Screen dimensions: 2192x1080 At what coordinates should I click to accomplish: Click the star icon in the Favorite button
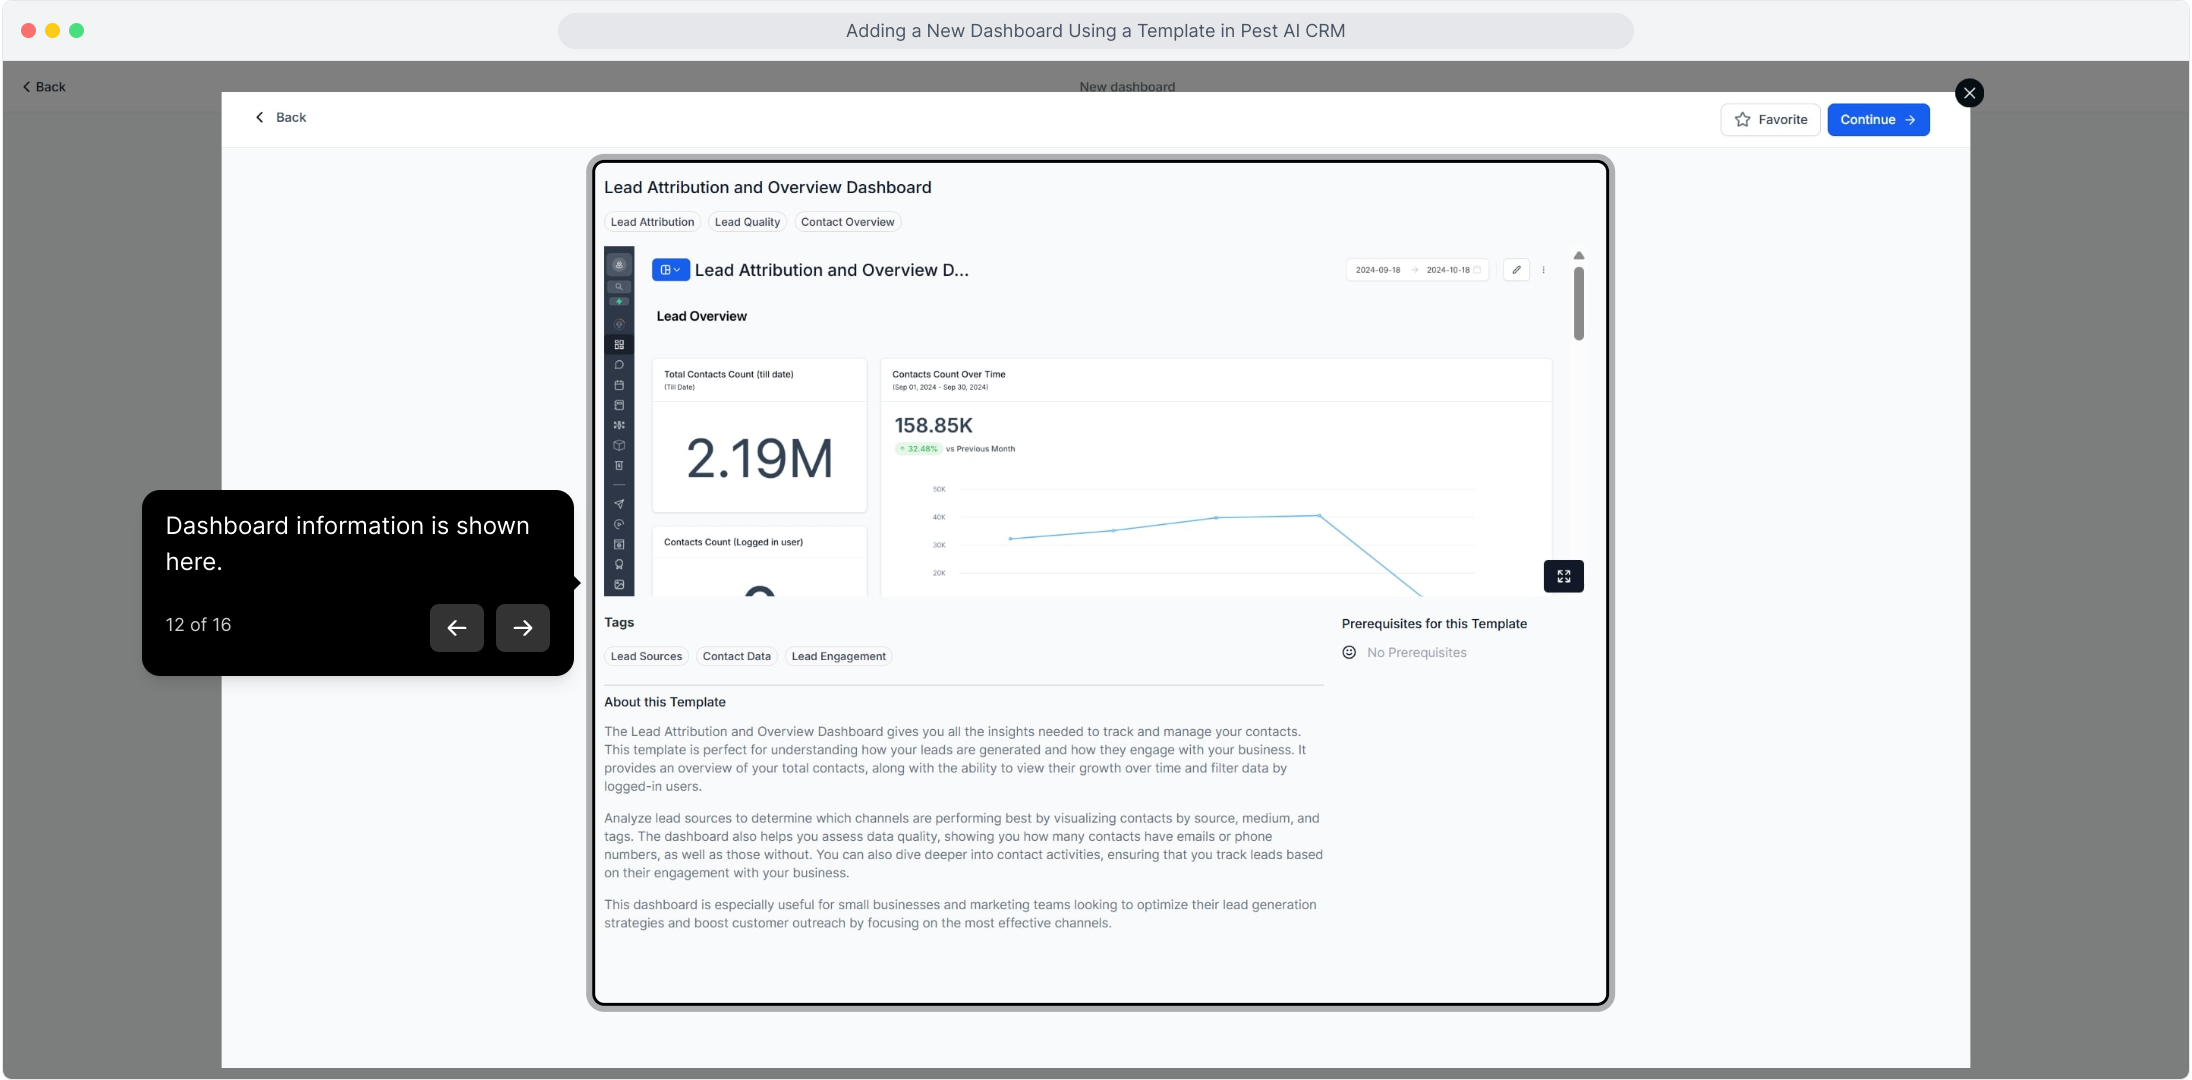pos(1743,120)
